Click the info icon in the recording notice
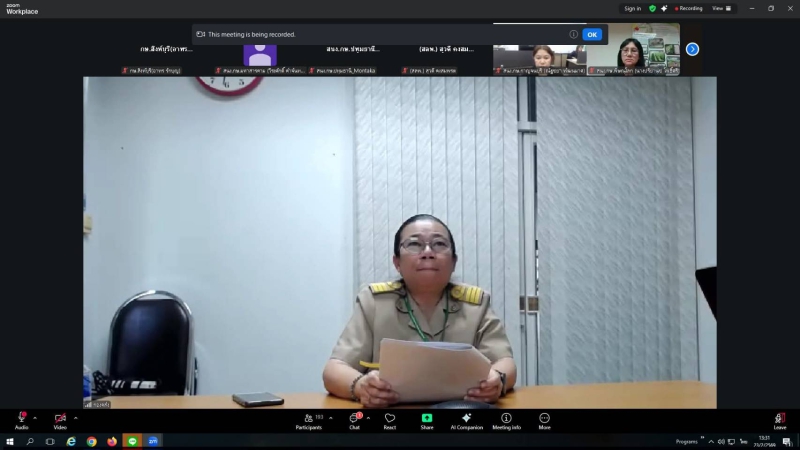 [x=573, y=34]
